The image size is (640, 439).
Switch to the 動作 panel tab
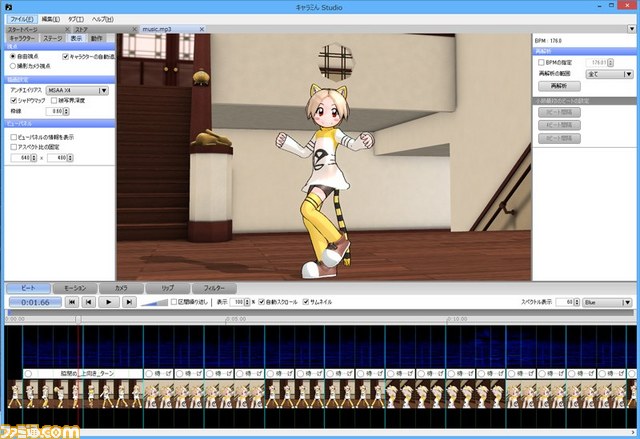pyautogui.click(x=97, y=38)
